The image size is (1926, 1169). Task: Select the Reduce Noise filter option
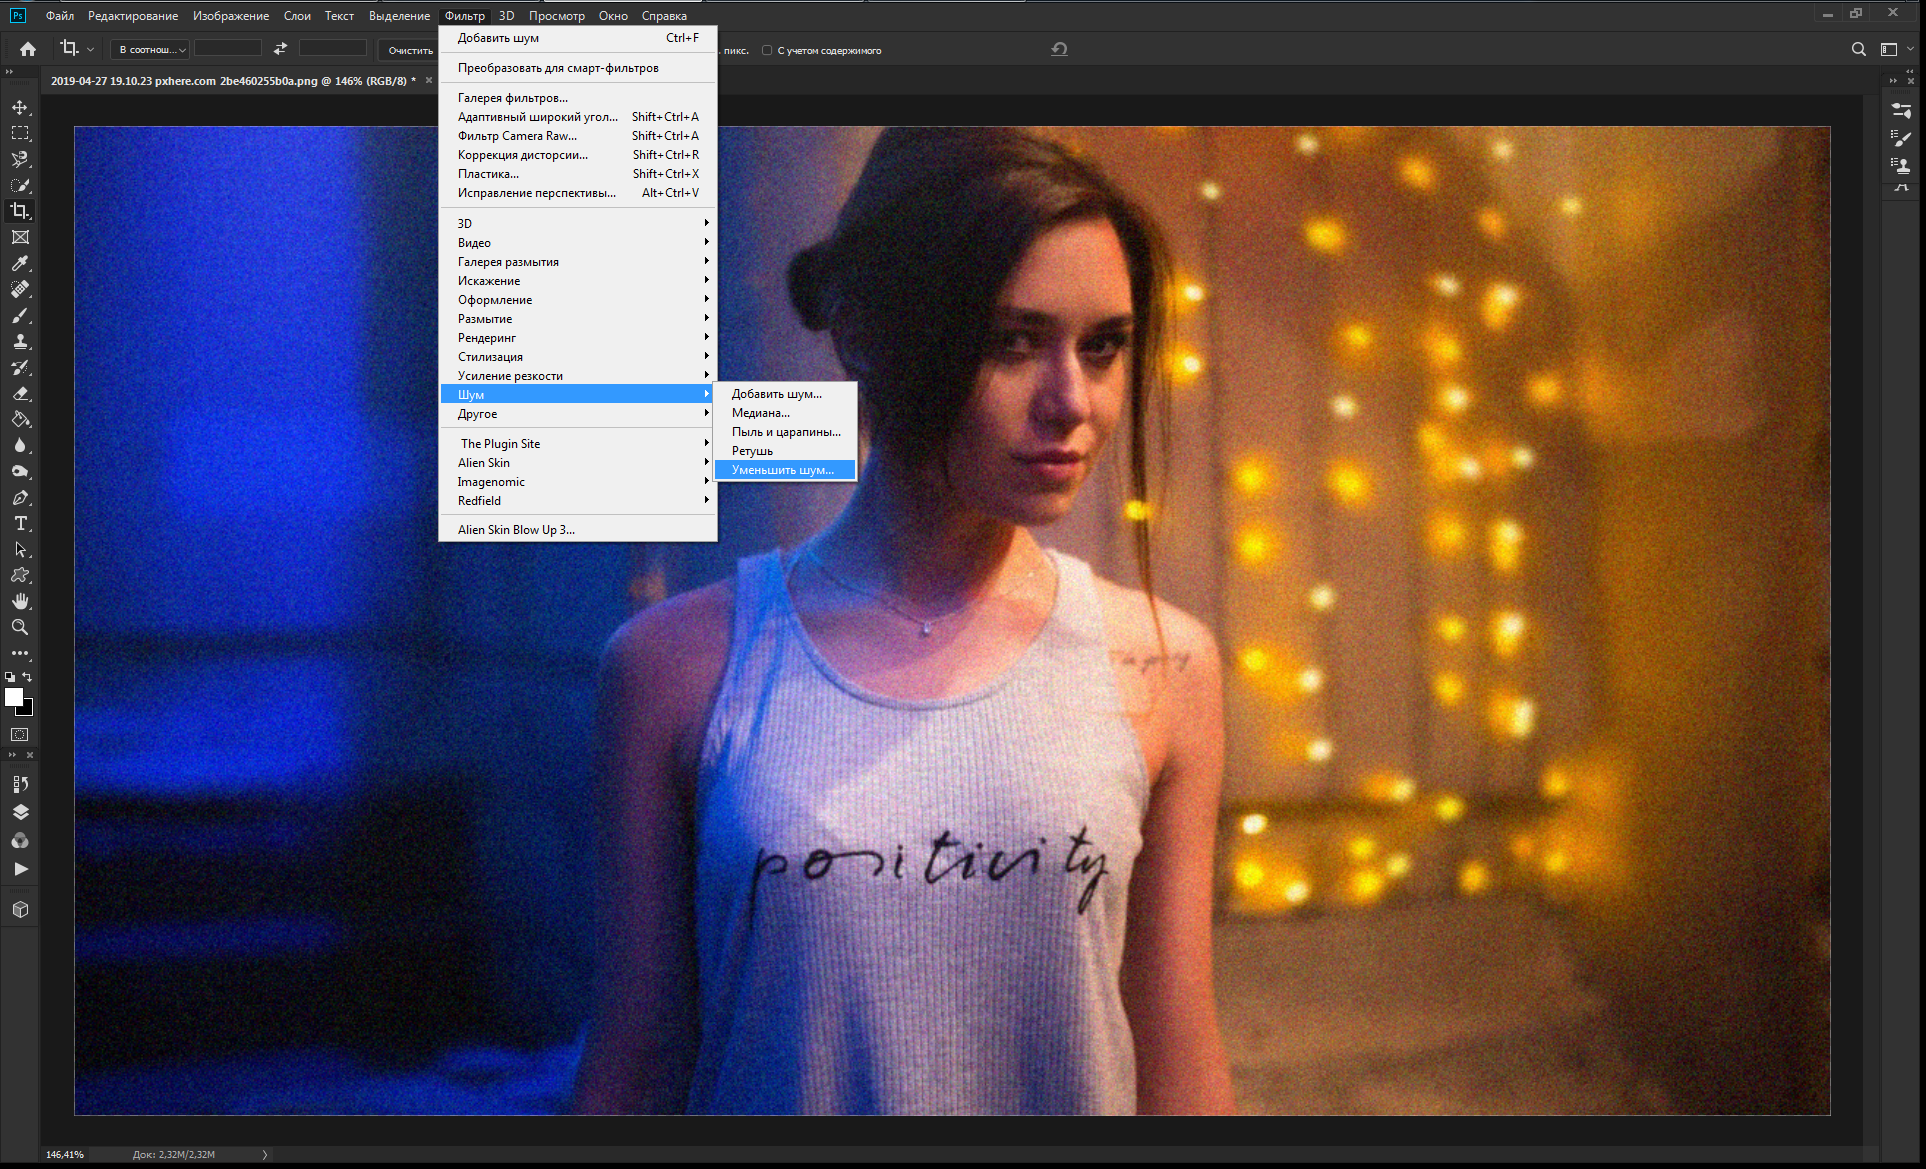pos(781,469)
